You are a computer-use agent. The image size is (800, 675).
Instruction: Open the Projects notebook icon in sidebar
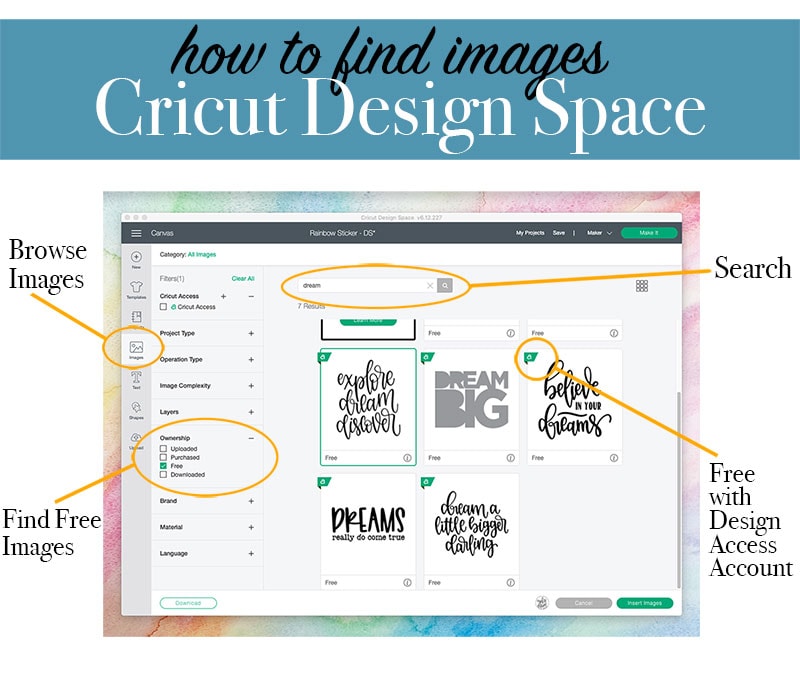coord(136,317)
